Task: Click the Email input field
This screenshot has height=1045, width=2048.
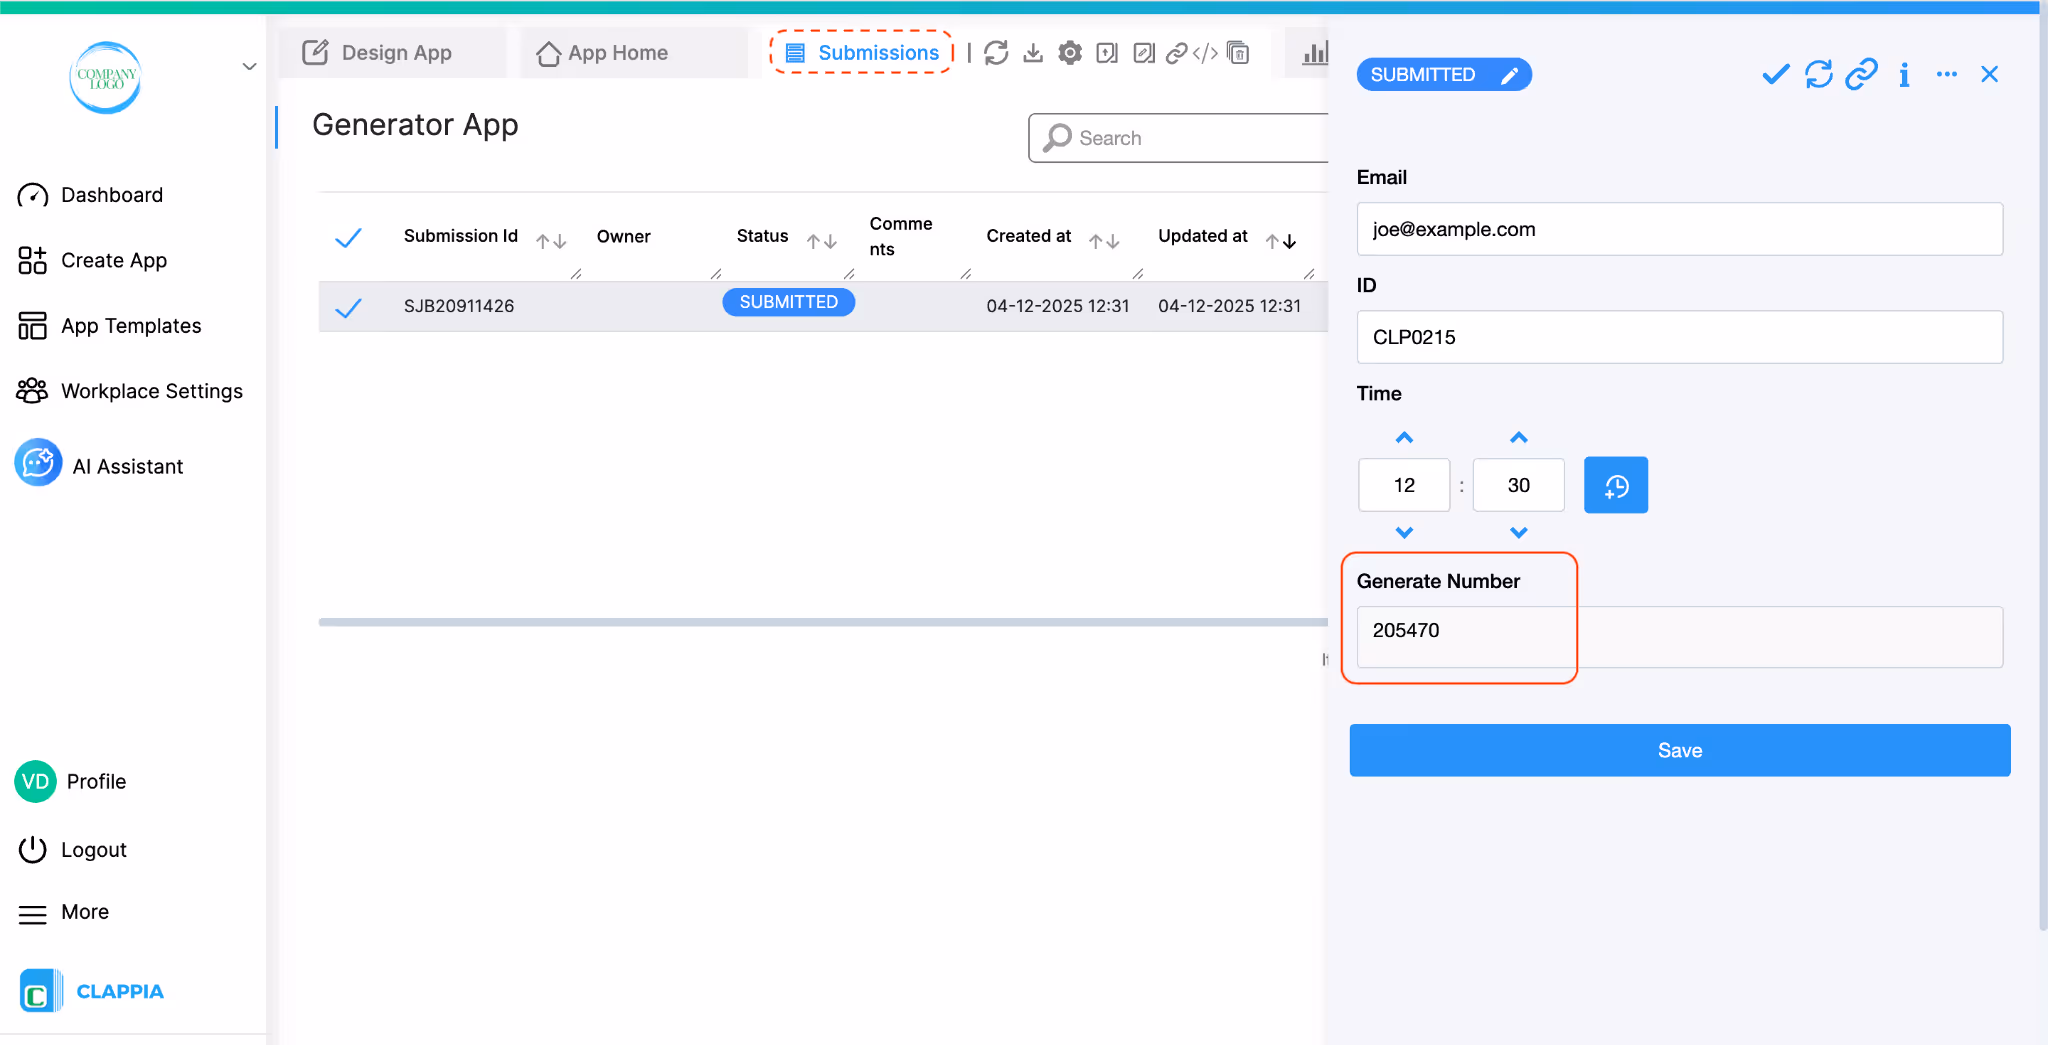Action: point(1679,229)
